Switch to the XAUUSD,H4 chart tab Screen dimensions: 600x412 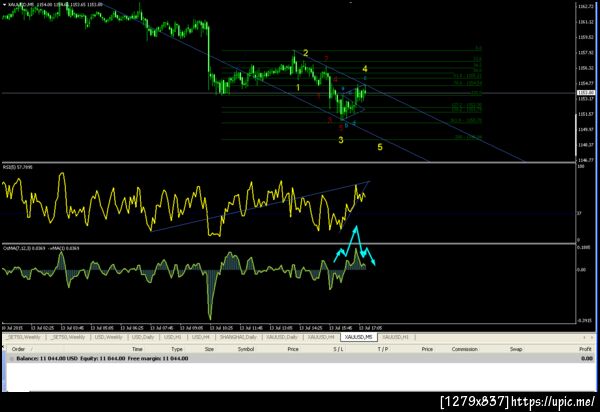(x=321, y=337)
